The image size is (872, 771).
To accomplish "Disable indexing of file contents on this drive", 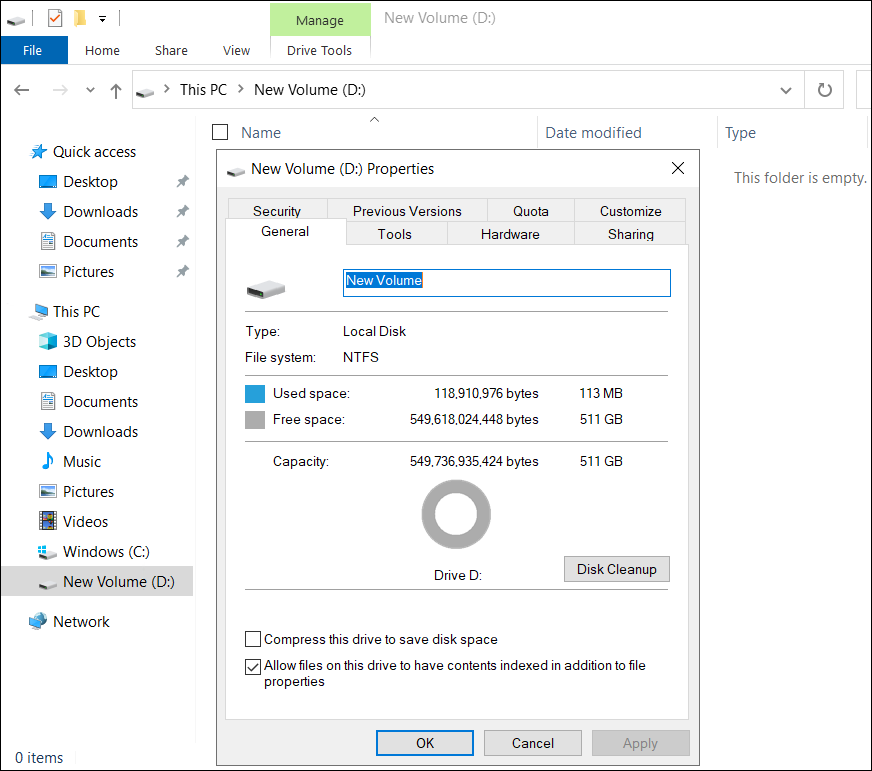I will [253, 666].
